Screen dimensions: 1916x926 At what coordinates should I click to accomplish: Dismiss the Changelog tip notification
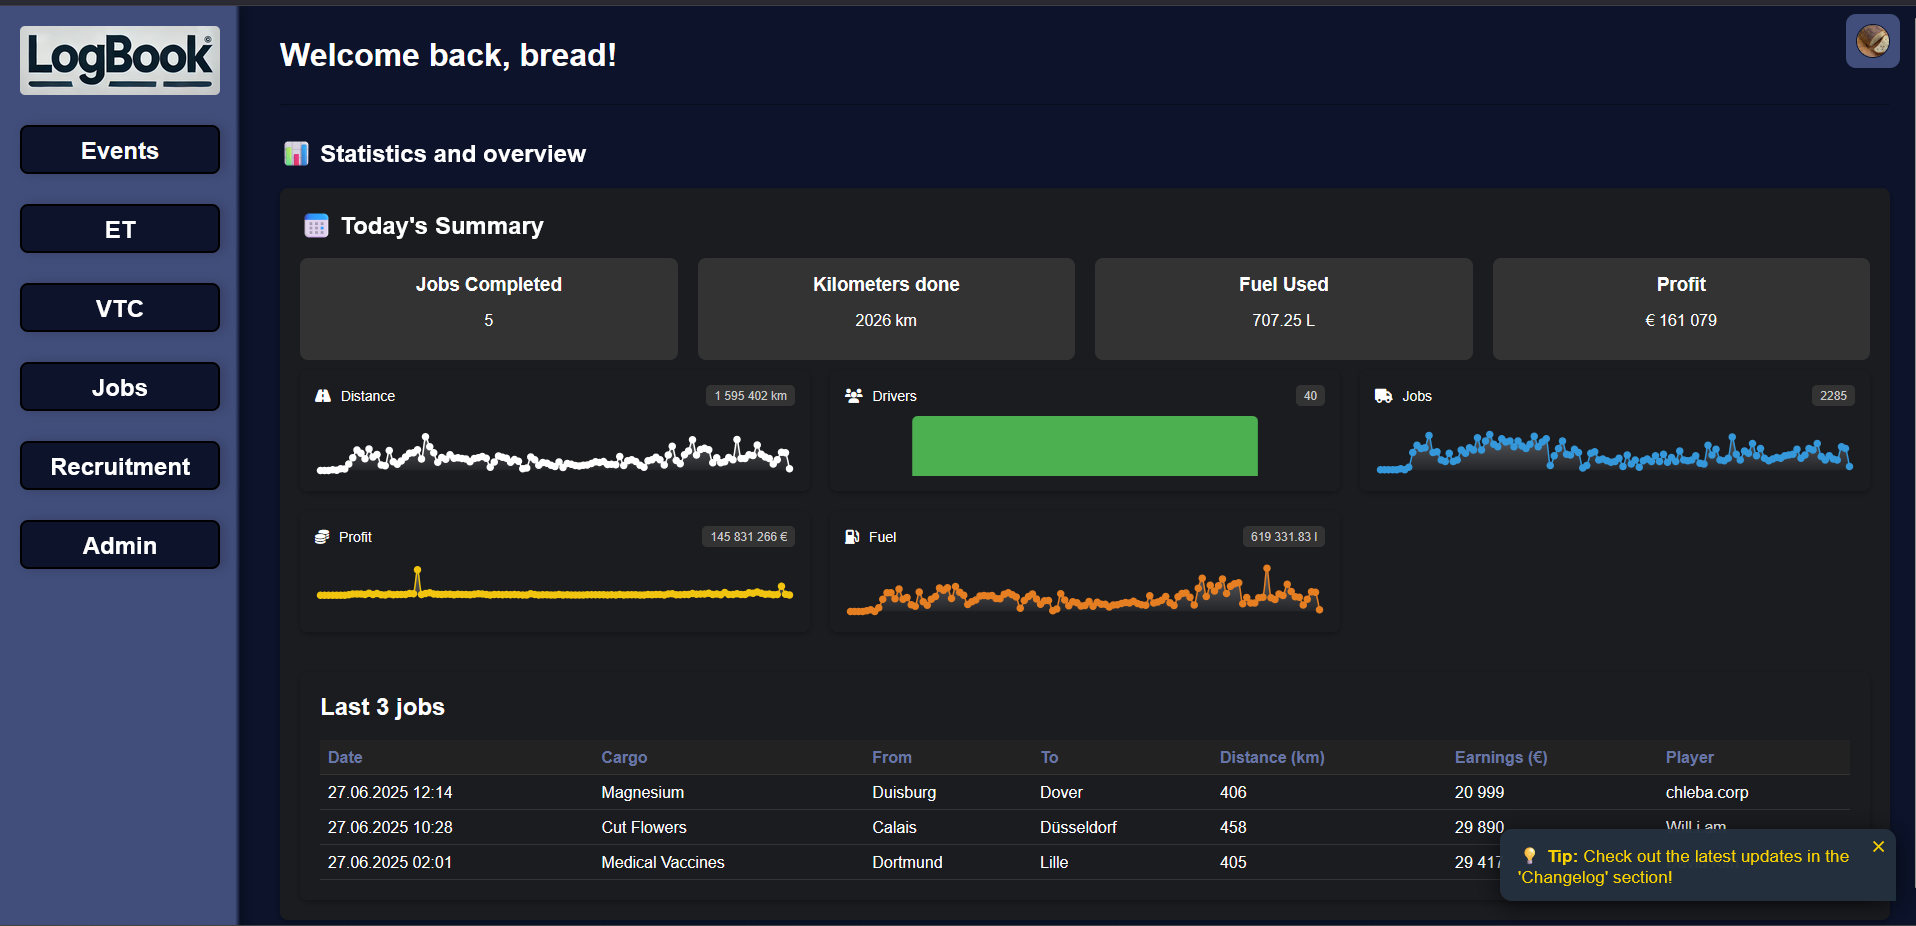1879,846
